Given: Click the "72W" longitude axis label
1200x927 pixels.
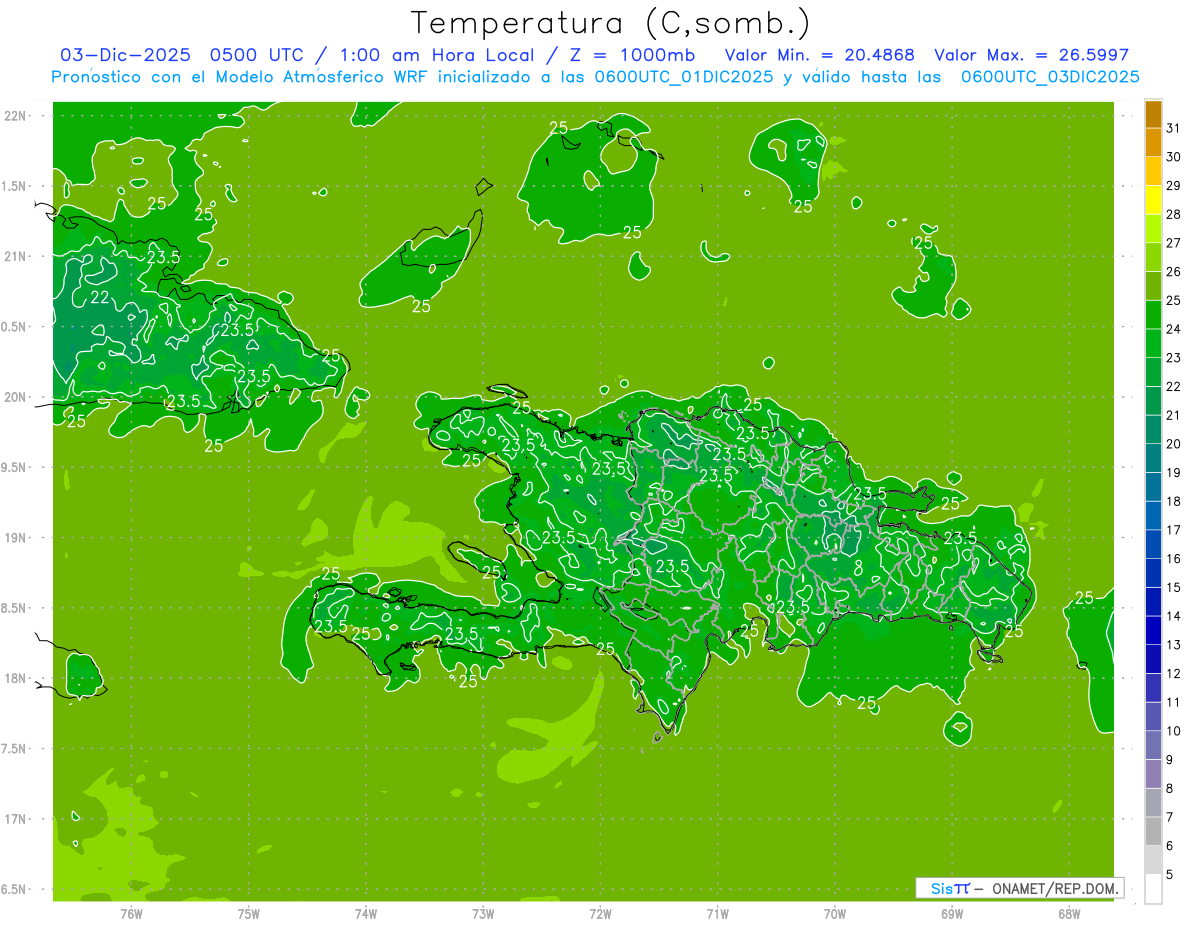Looking at the screenshot, I should tap(601, 913).
